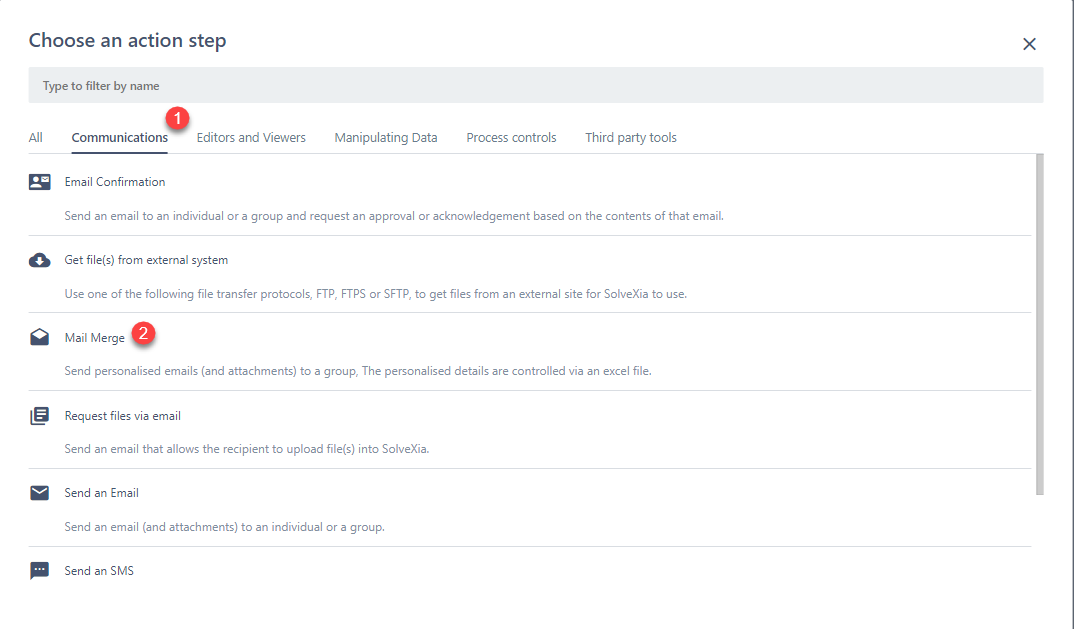Screen dimensions: 1074x629
Task: Select the Communications tab
Action: [x=120, y=138]
